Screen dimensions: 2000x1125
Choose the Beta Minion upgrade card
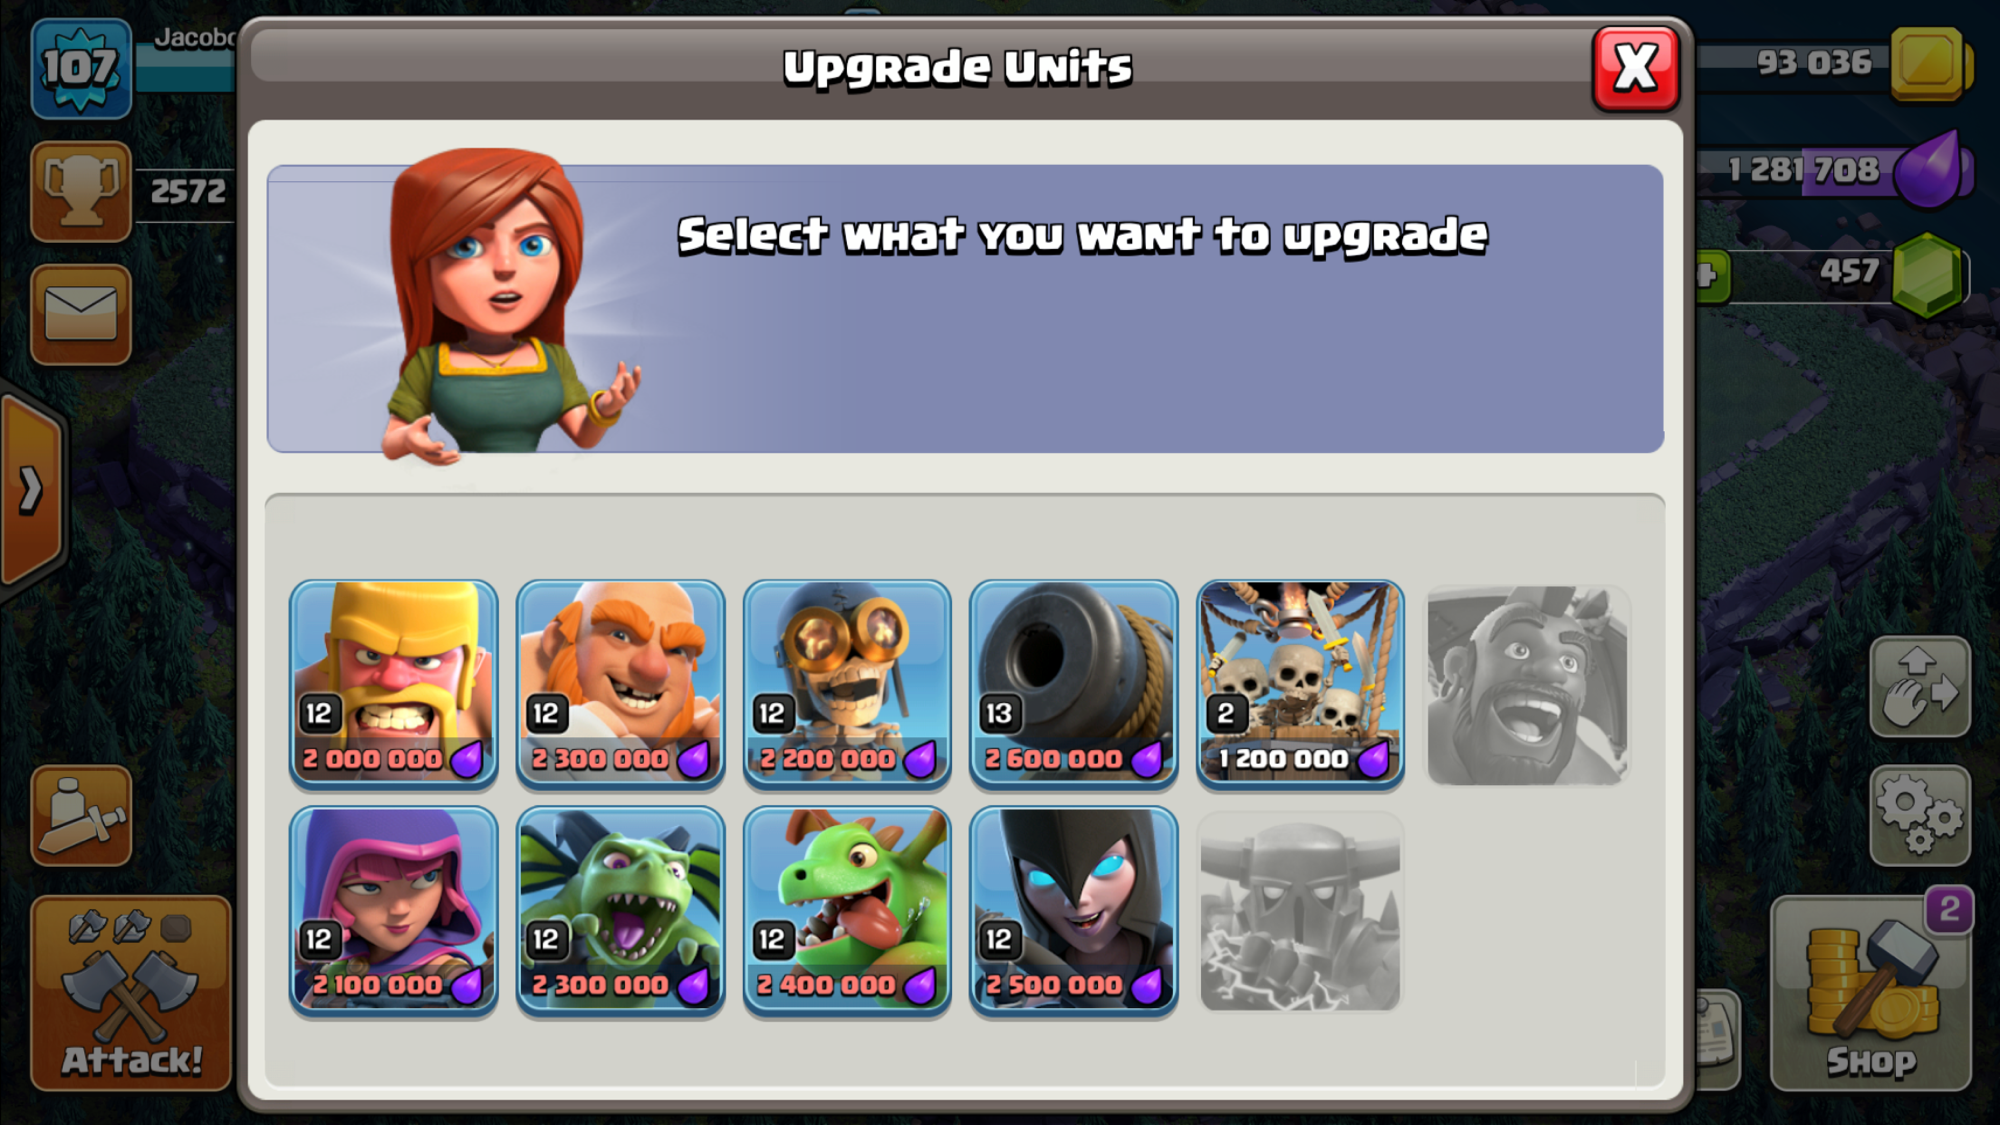(x=620, y=911)
